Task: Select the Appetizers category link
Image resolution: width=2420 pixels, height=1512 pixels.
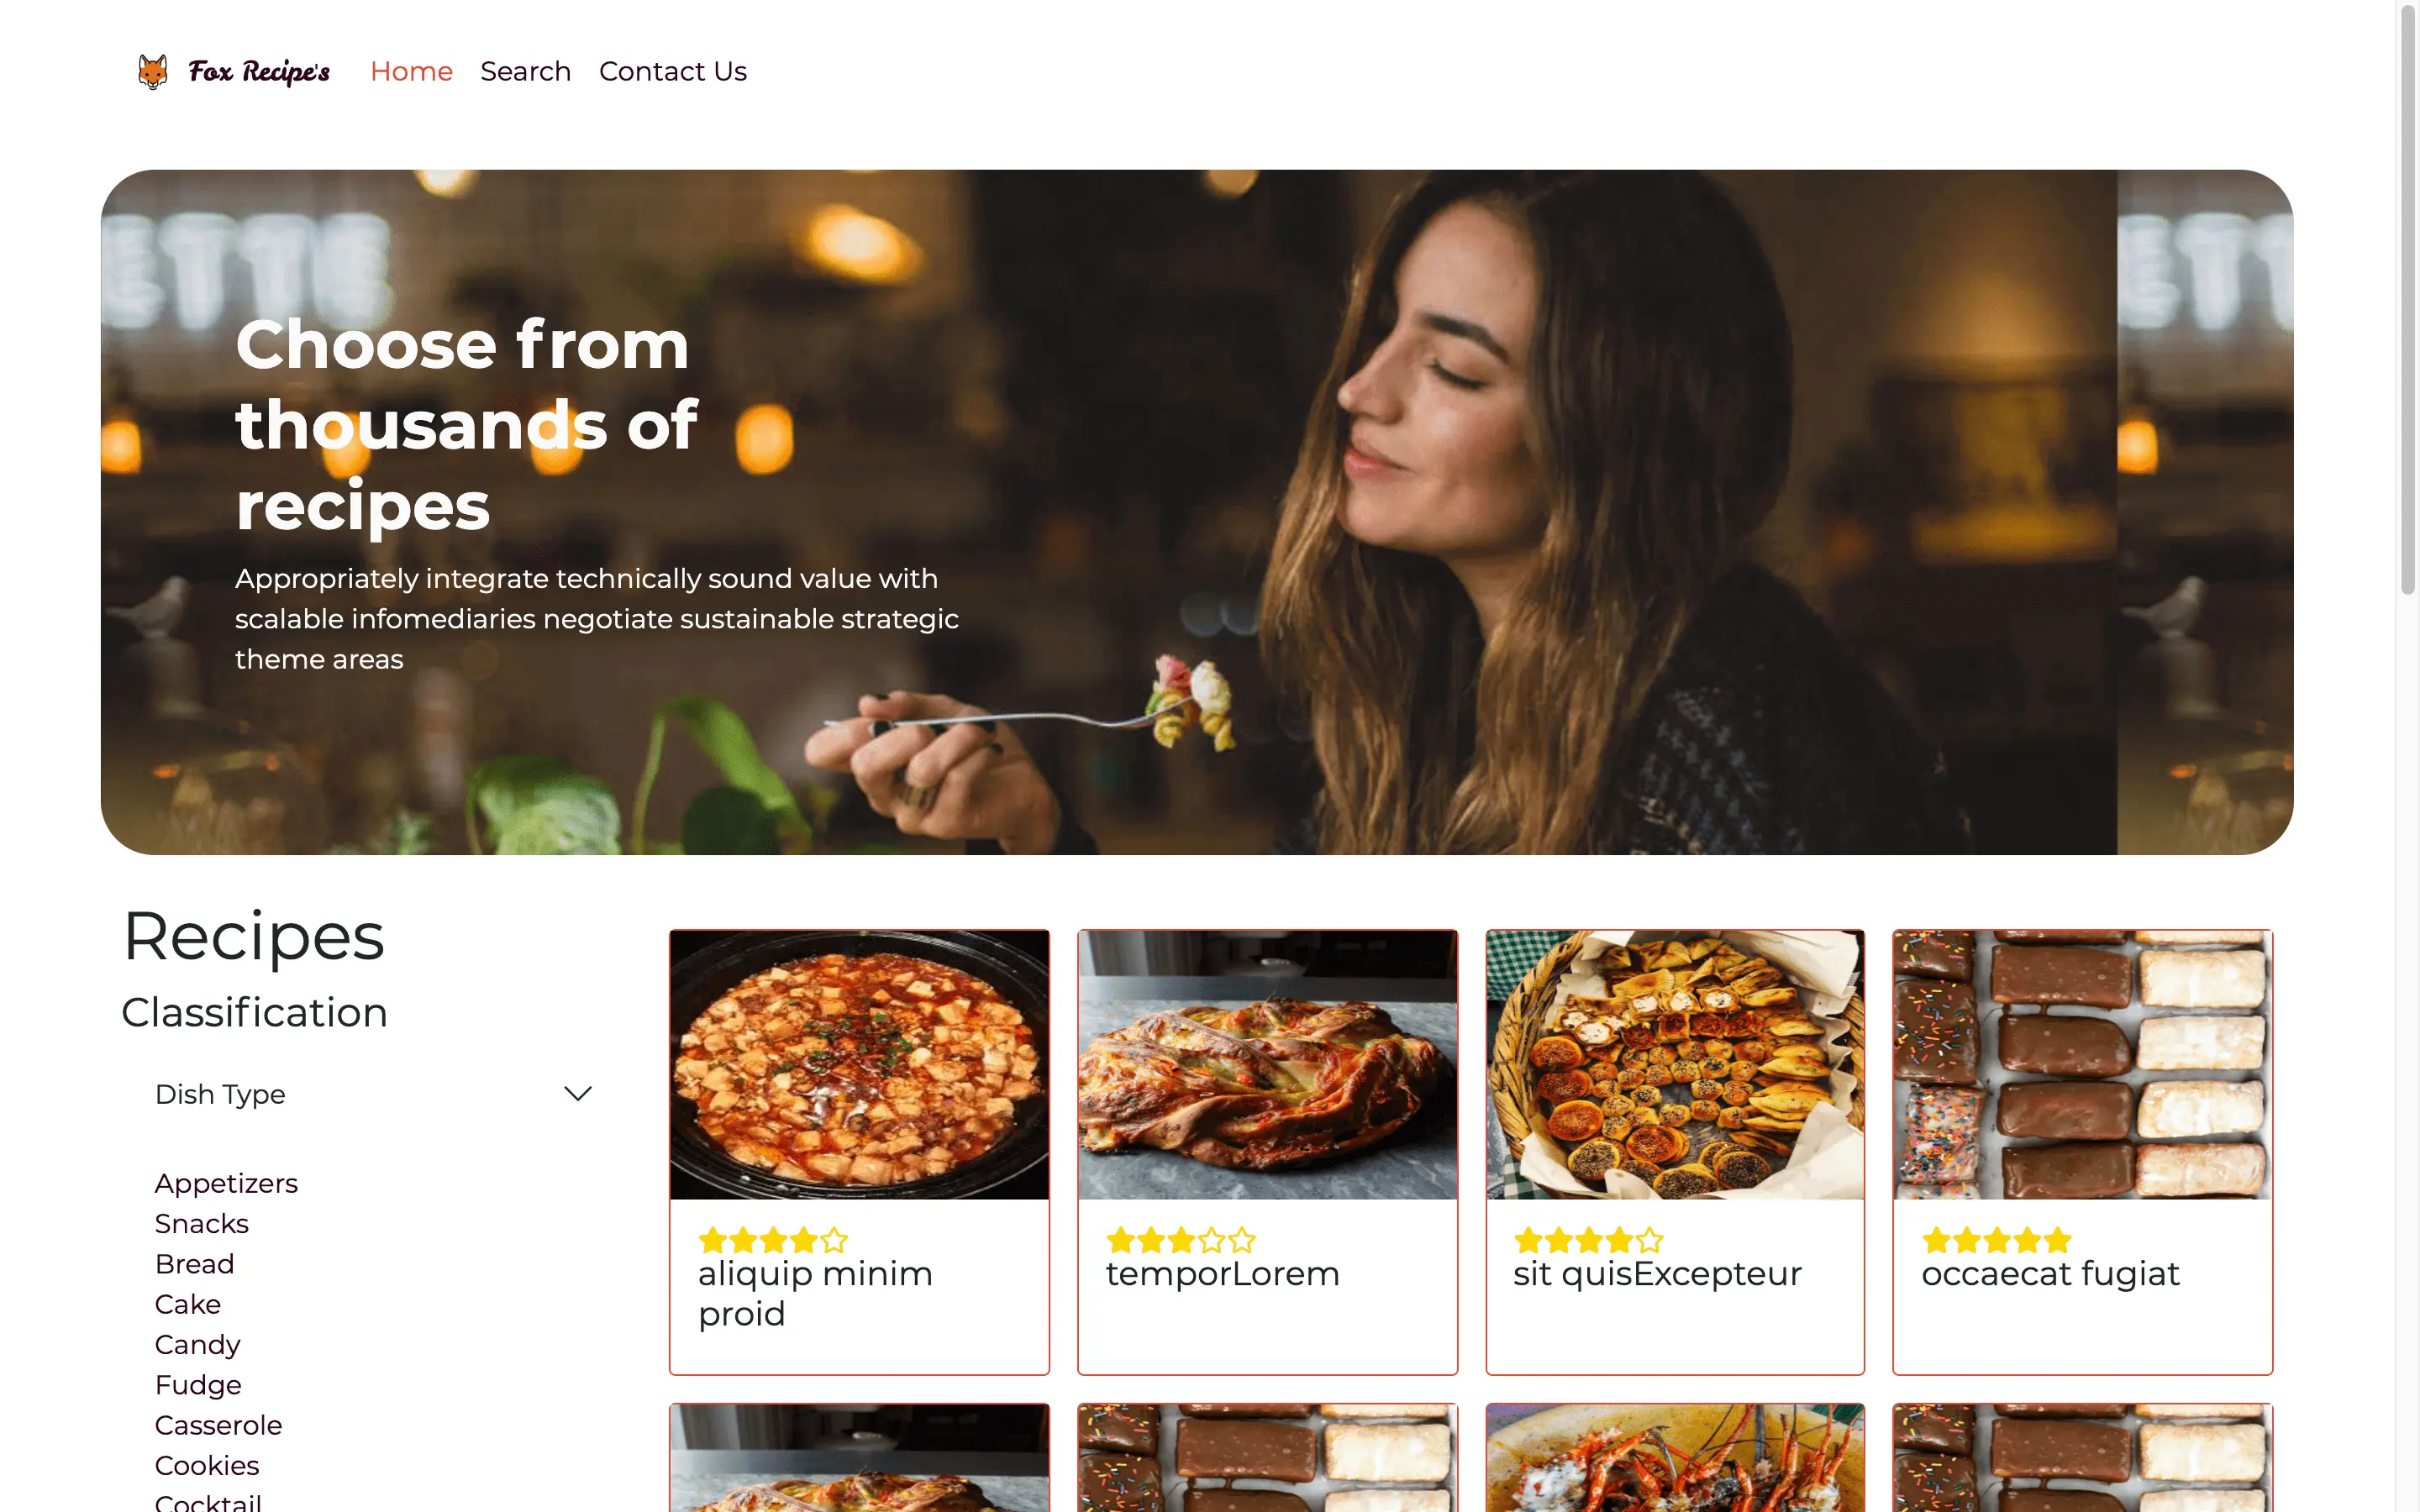Action: click(229, 1181)
